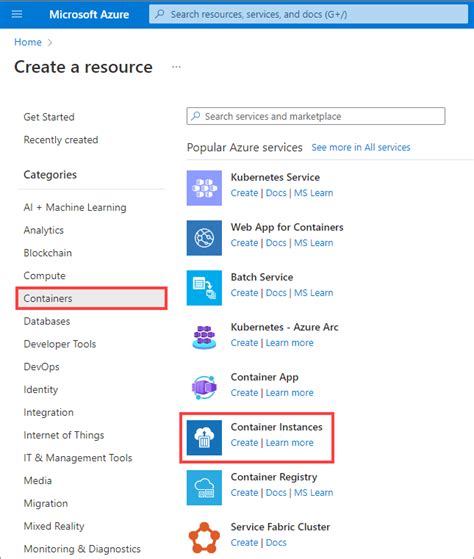Screen dimensions: 474x559
Task: Open the ellipsis menu beside Create a resource
Action: click(x=176, y=67)
